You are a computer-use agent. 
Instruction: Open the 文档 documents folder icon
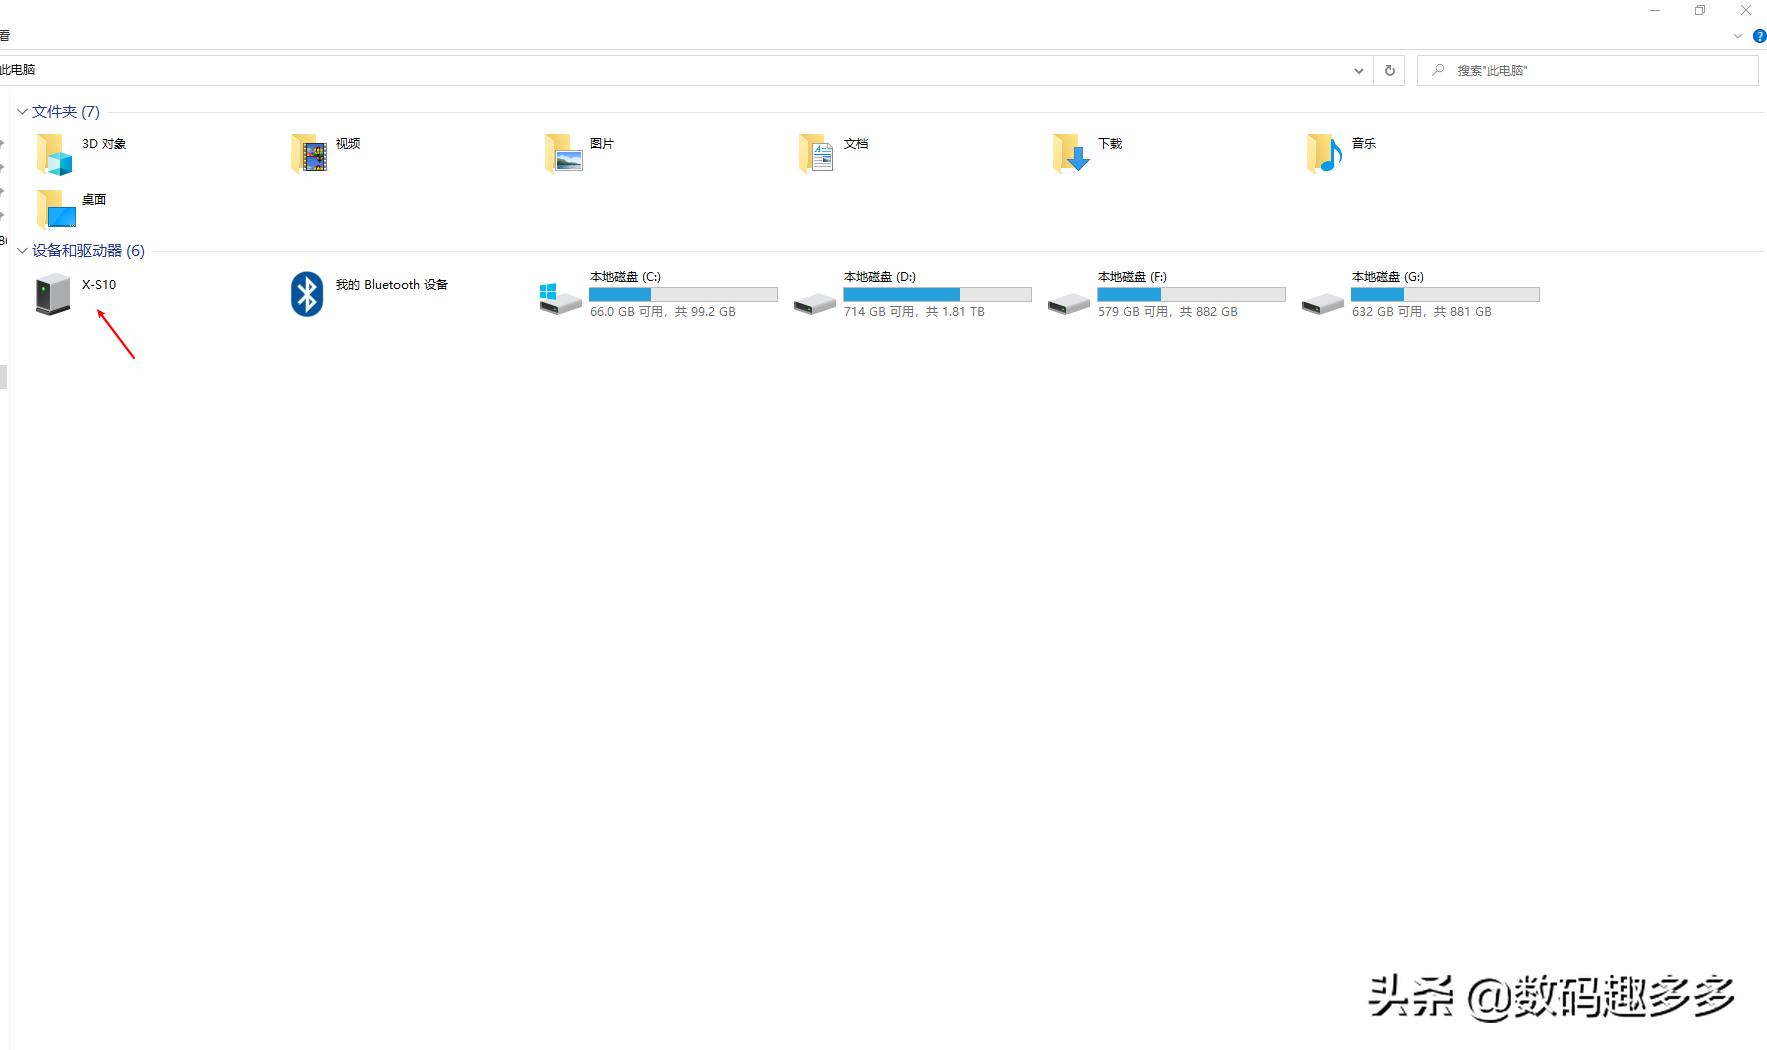pos(816,154)
